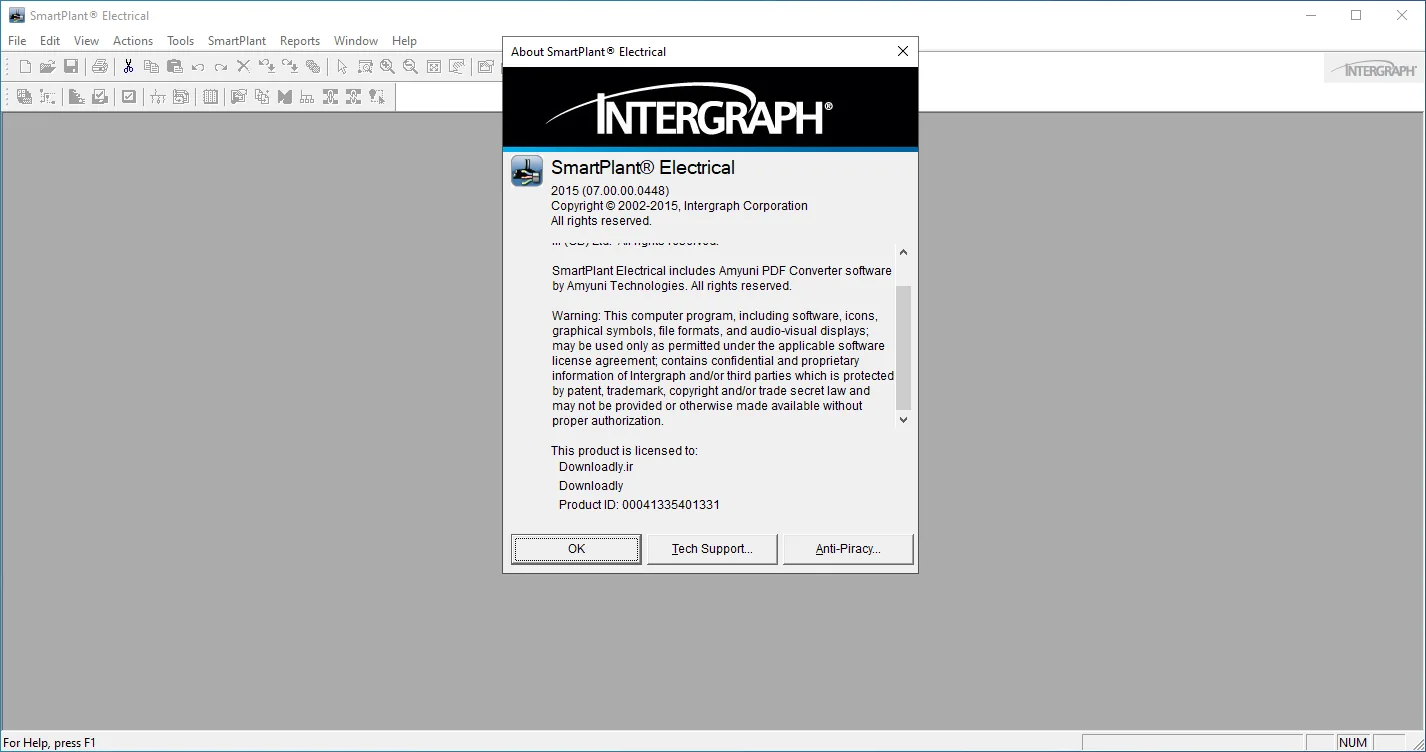The image size is (1426, 752).
Task: Click the lone checkbox toolbar icon
Action: point(129,97)
